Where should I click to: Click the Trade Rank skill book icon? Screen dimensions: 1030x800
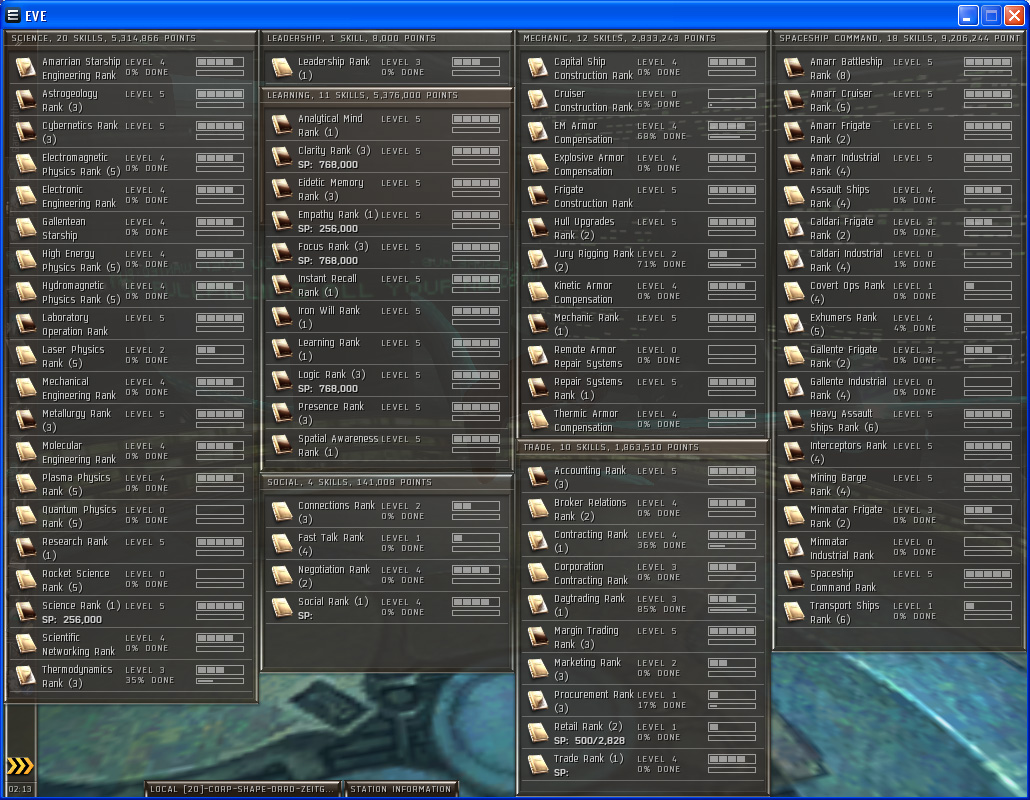[x=538, y=765]
